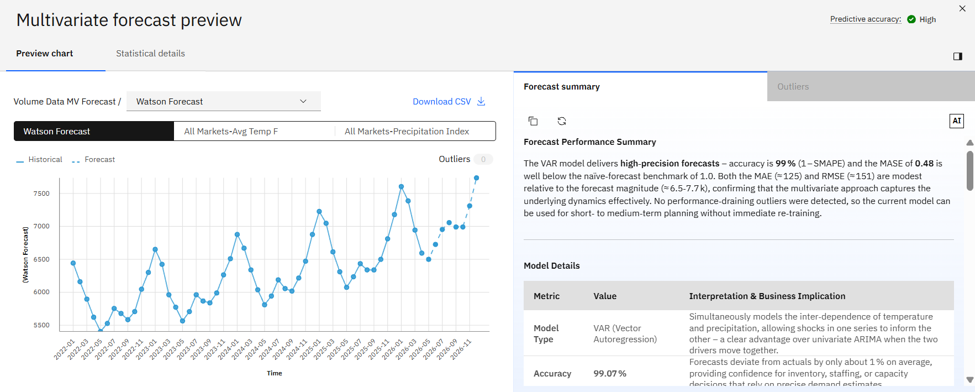The width and height of the screenshot is (975, 392).
Task: Switch to Preview chart tab
Action: tap(45, 54)
